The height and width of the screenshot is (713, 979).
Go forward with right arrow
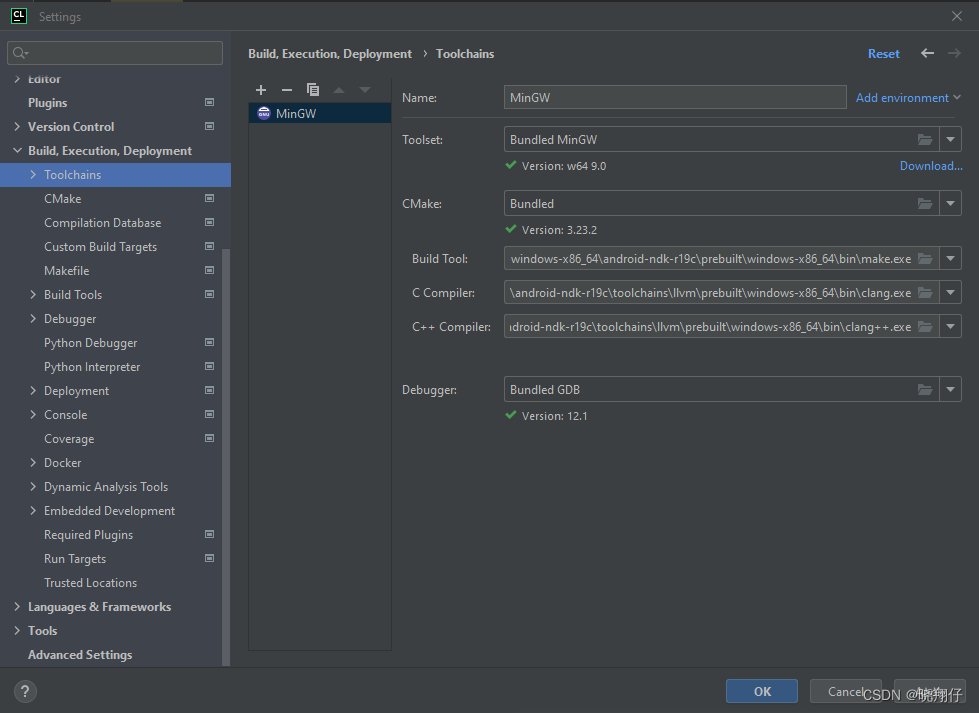click(x=954, y=54)
